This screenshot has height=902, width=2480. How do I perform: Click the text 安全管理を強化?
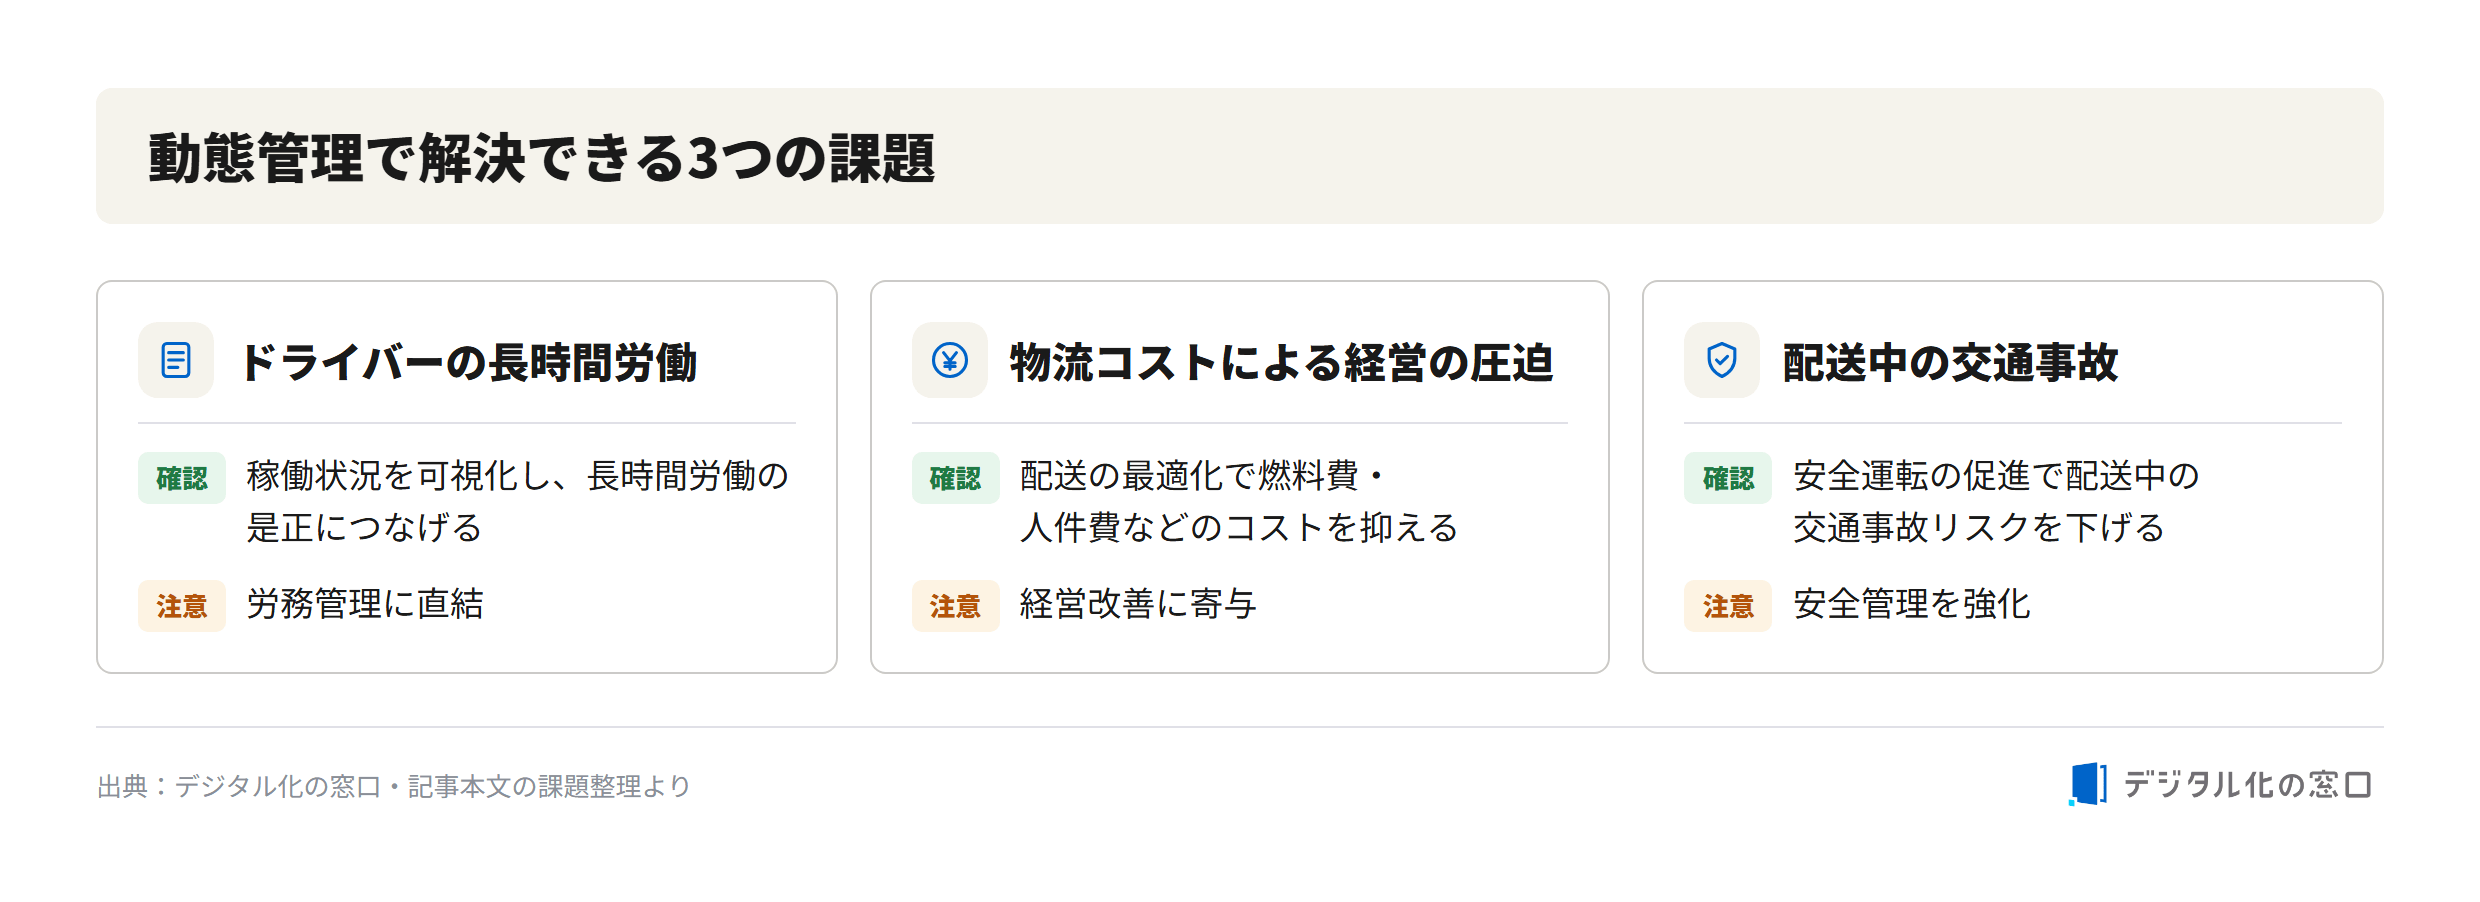1911,604
